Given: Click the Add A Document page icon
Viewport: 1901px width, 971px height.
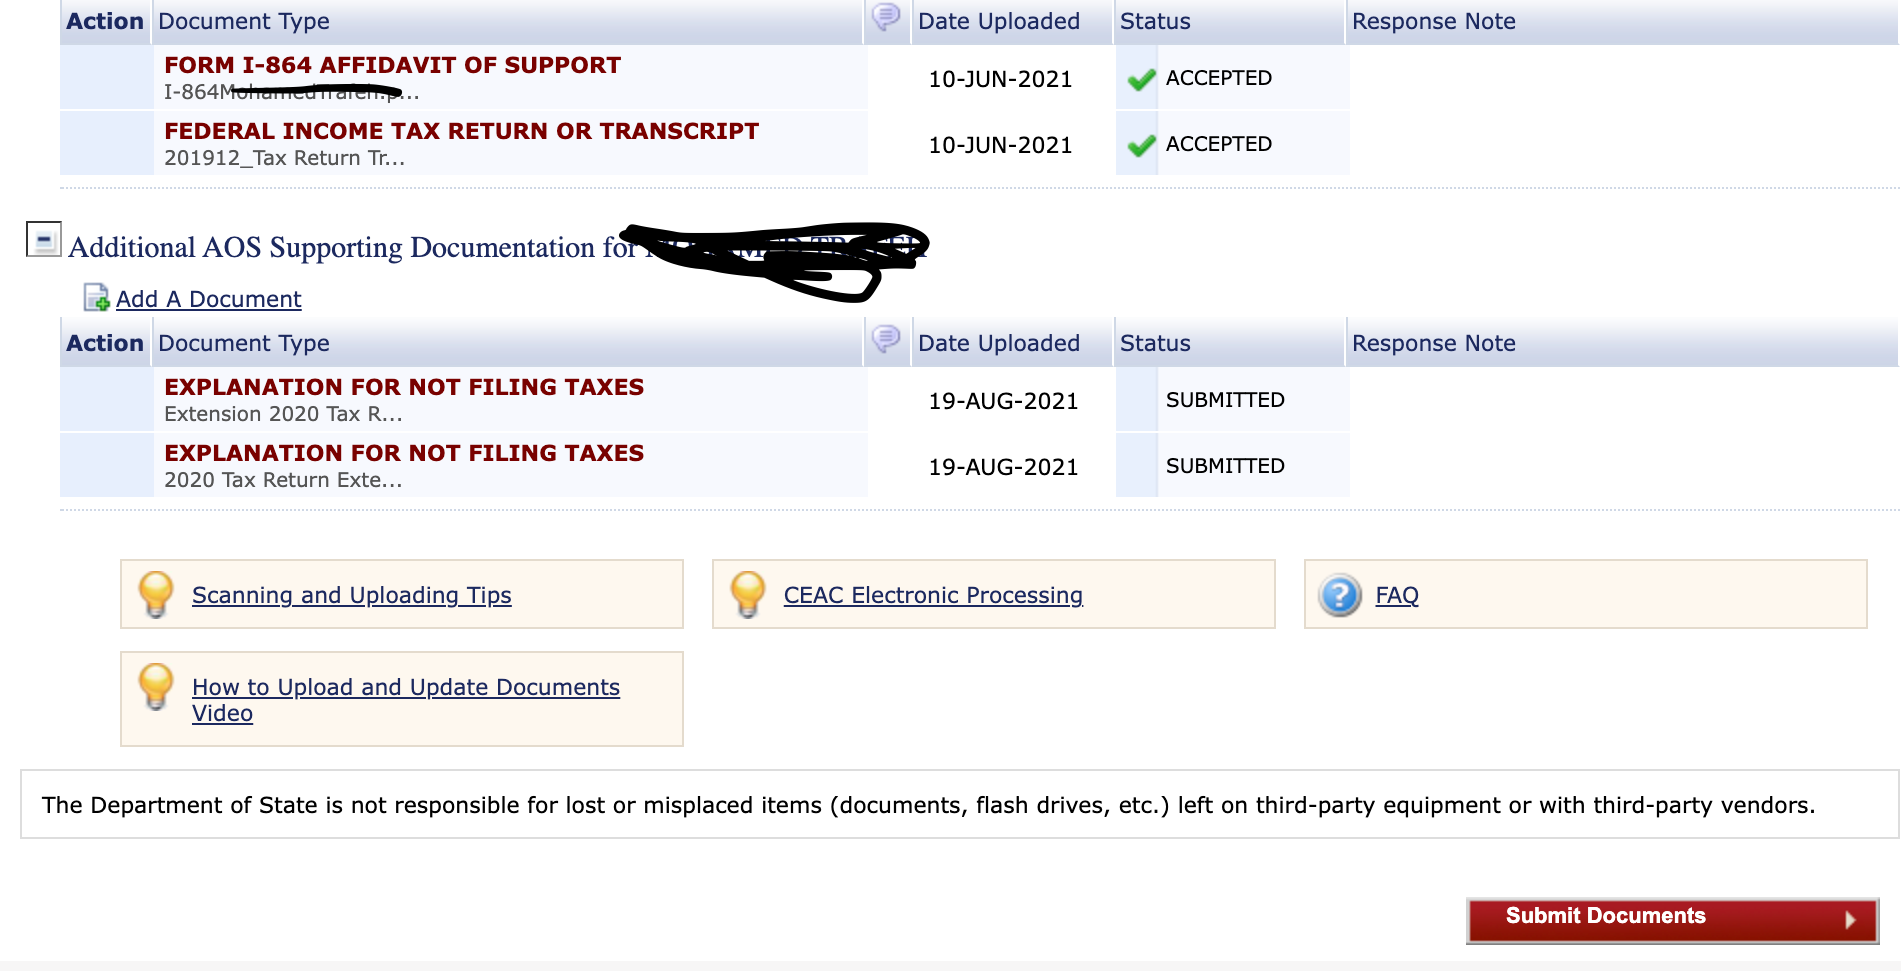Looking at the screenshot, I should (97, 298).
